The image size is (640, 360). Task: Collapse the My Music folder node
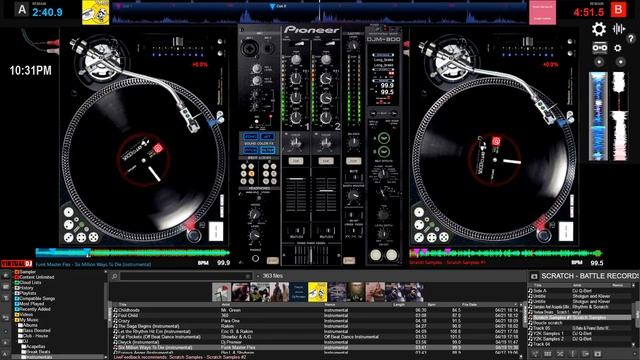coord(13,320)
